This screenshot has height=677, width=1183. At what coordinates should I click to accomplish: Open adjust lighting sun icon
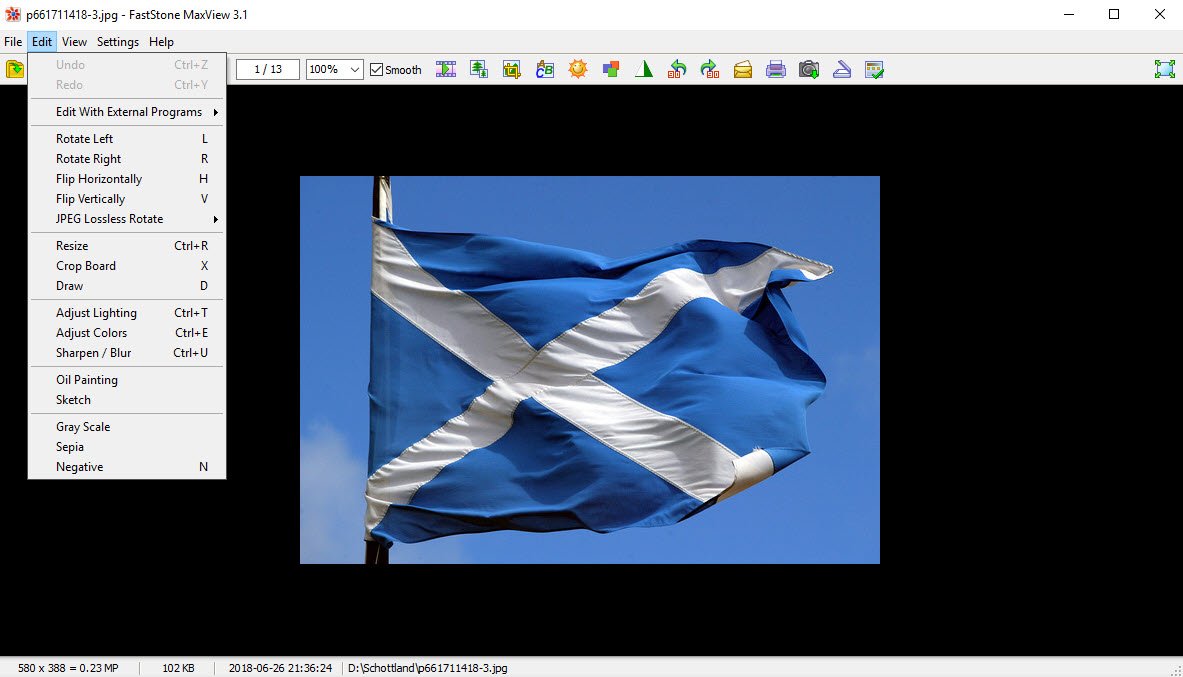(x=578, y=69)
